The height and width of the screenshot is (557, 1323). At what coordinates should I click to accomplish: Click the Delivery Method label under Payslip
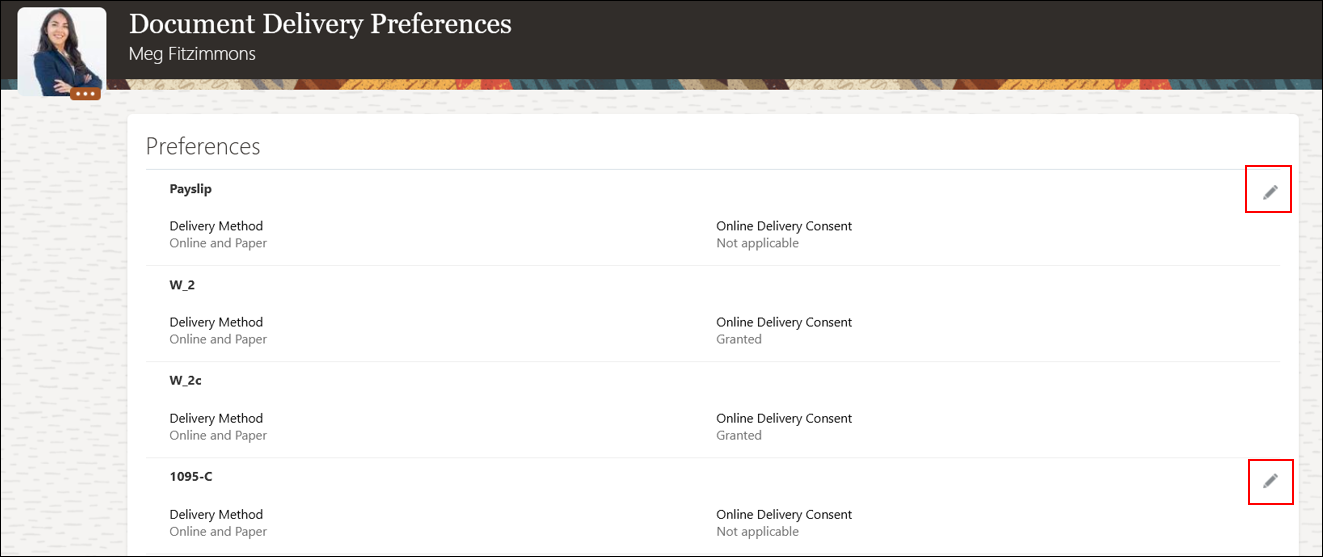pos(216,226)
